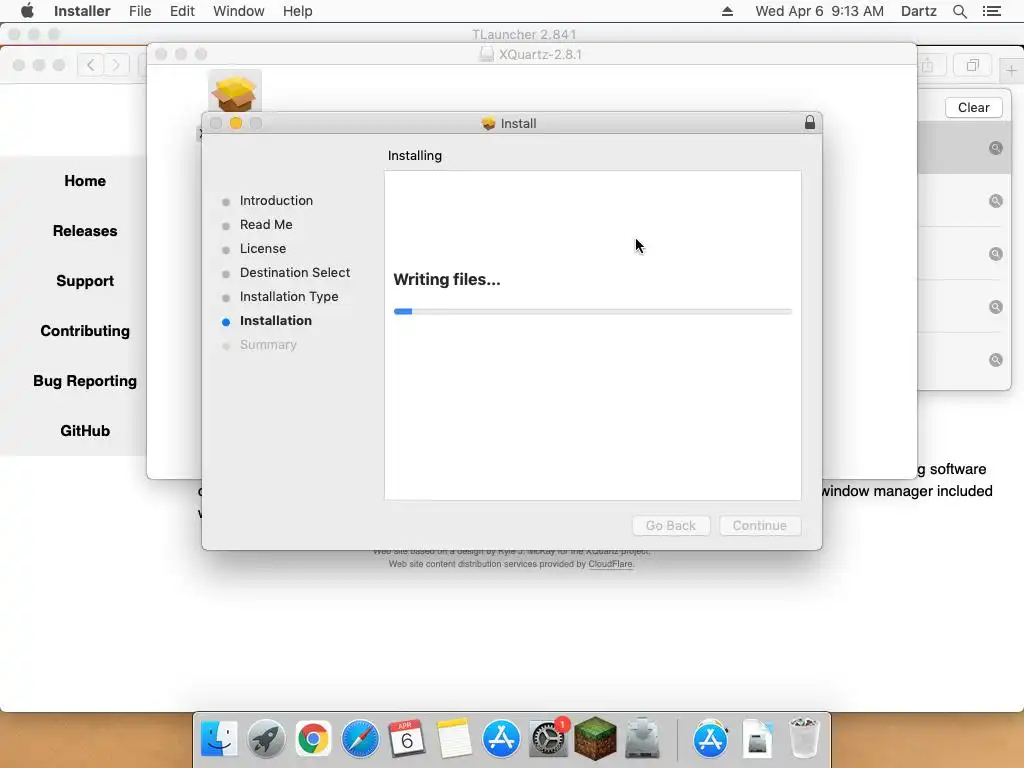Open the Installer application menu
Viewport: 1024px width, 768px height.
(x=82, y=11)
